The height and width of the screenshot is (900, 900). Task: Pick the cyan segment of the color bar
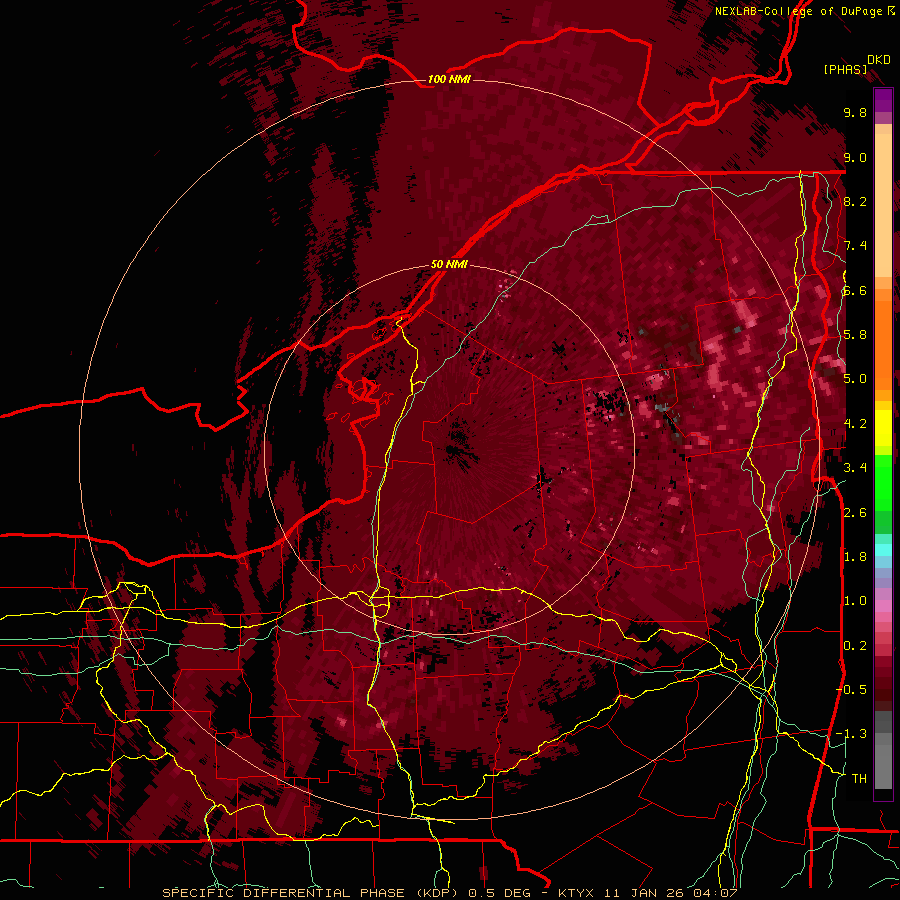click(x=883, y=549)
